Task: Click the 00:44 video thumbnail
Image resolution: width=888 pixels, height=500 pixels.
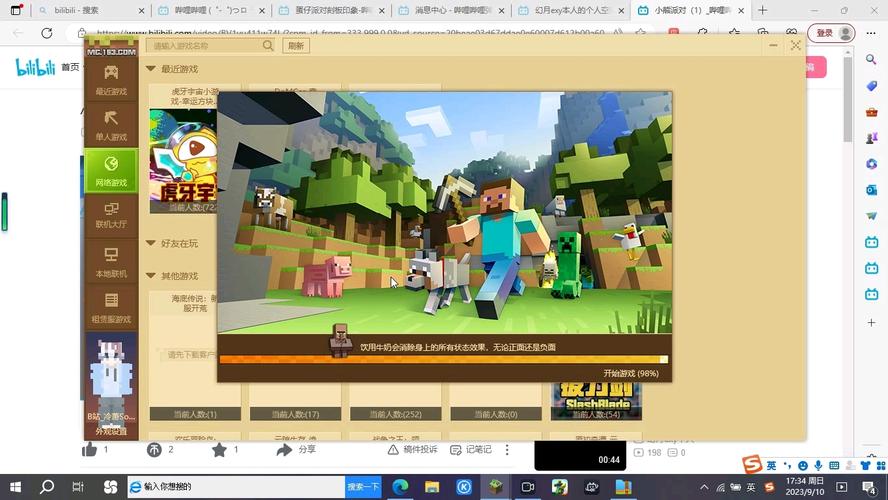Action: 580,456
